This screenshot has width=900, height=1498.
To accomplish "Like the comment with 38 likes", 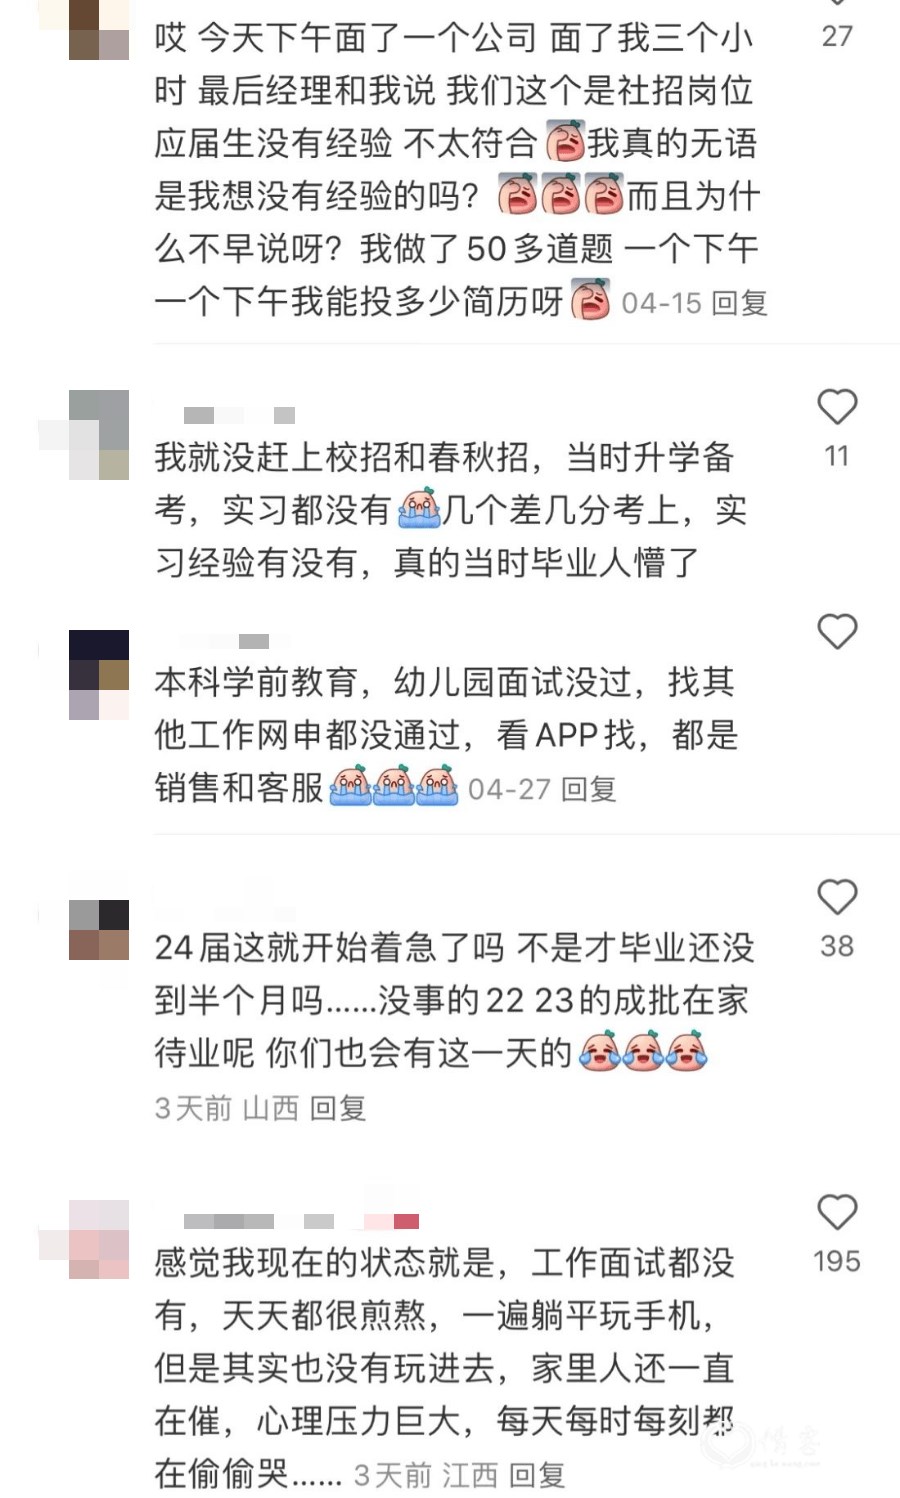I will coord(837,897).
